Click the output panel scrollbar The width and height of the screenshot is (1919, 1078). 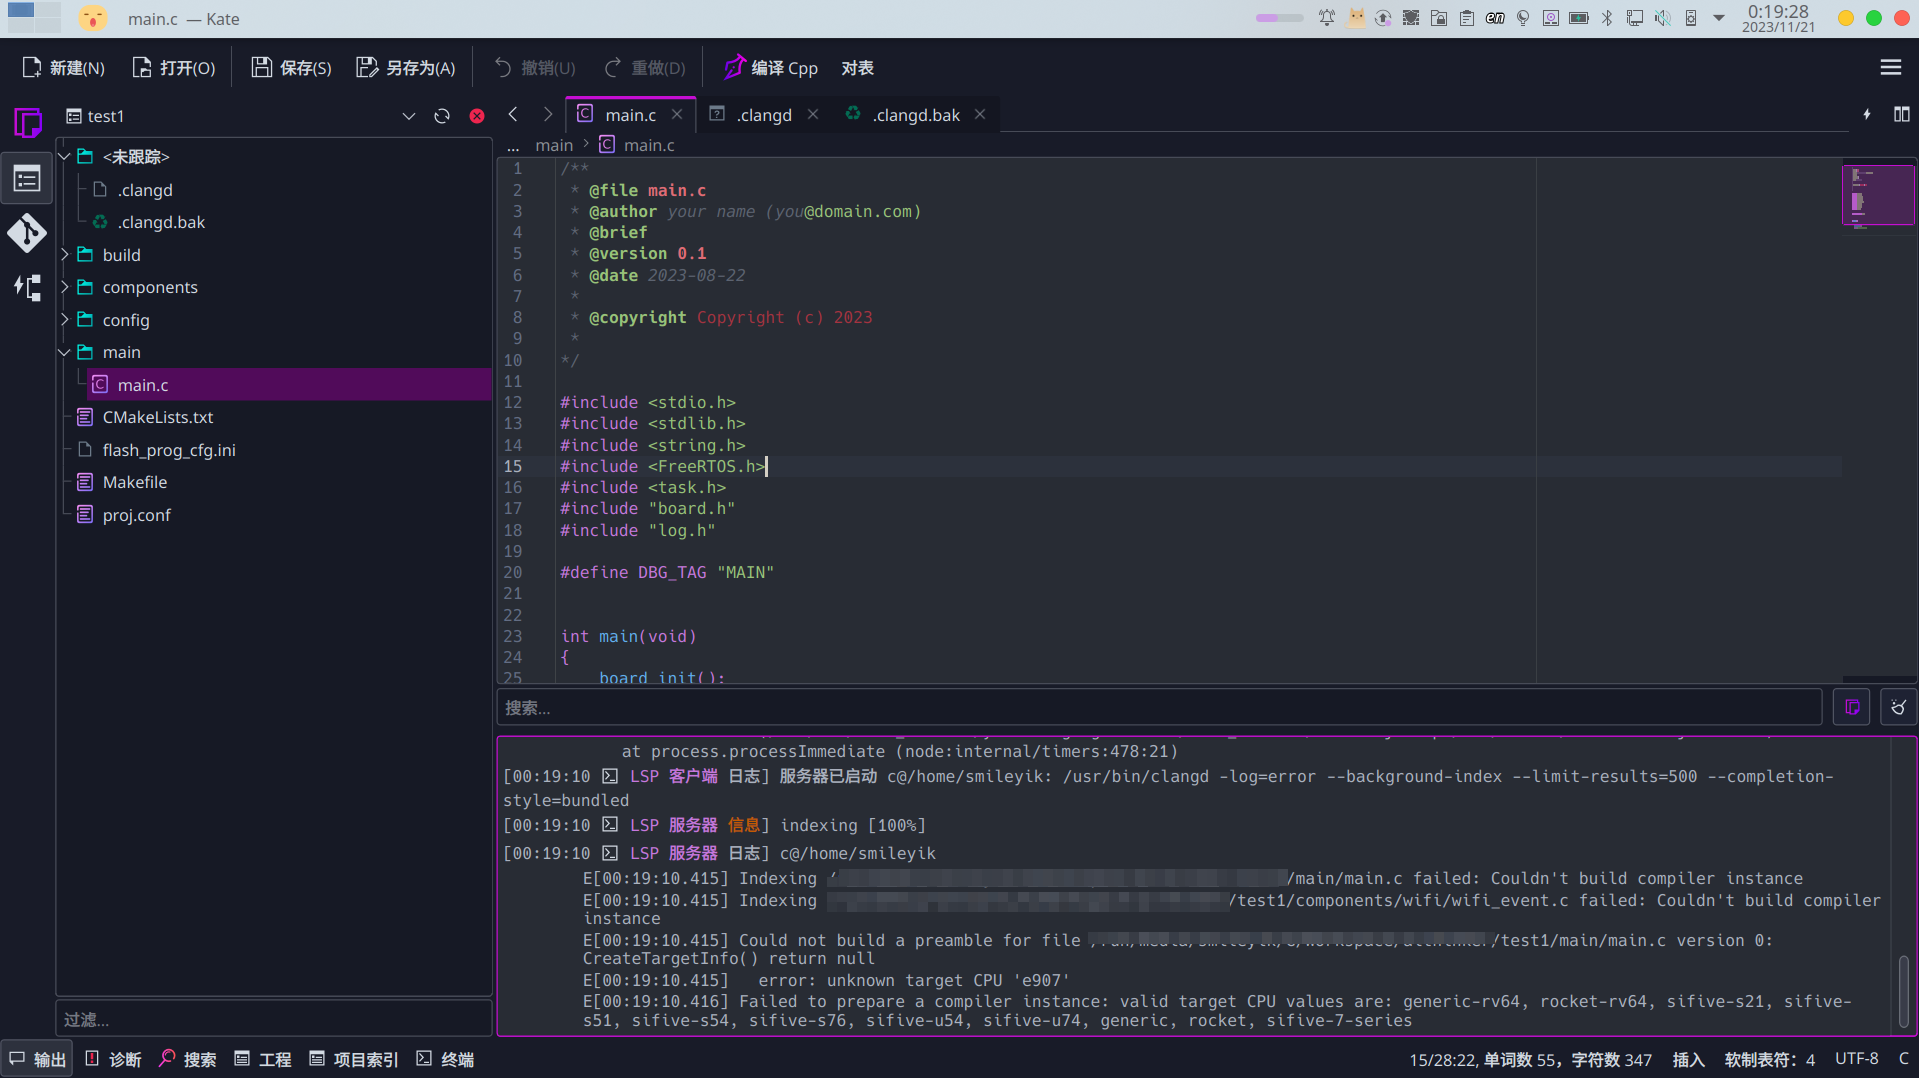point(1903,992)
